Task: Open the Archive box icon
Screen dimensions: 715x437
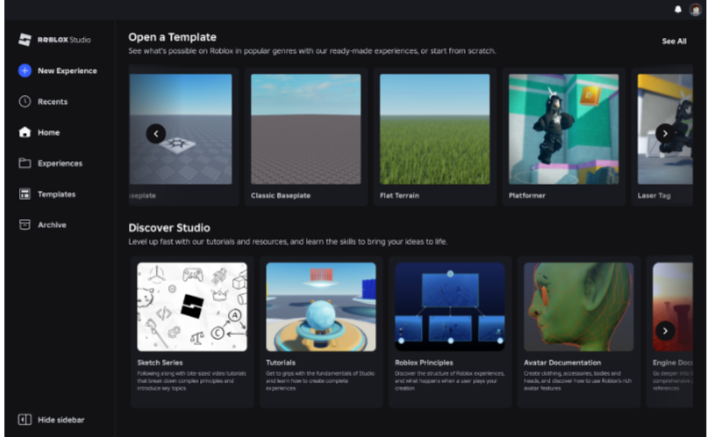Action: [x=25, y=225]
